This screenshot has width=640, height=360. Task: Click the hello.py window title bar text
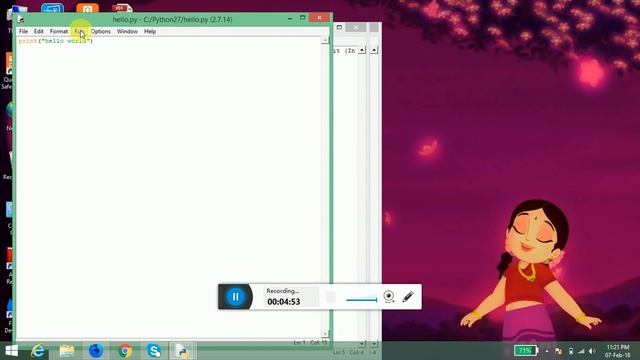[172, 19]
